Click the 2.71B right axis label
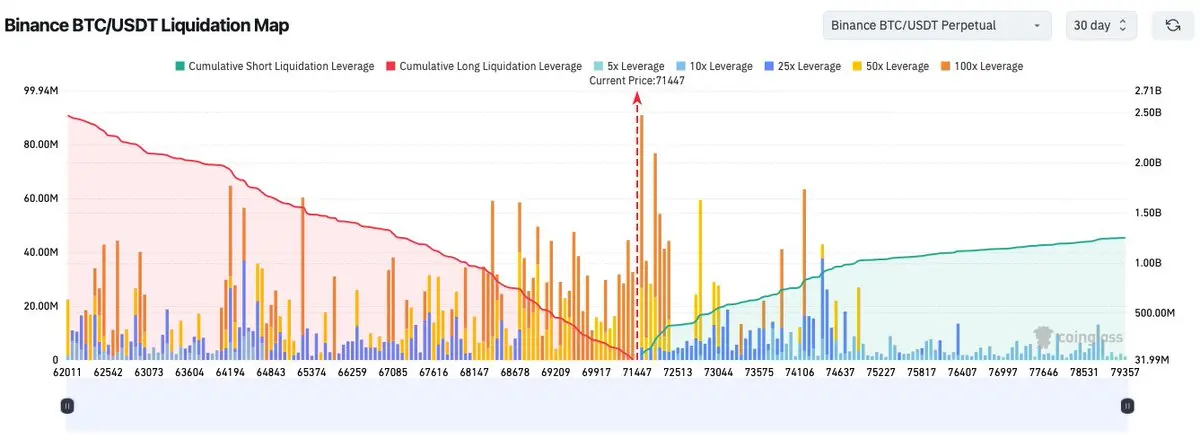Viewport: 1200px width, 447px height. 1148,91
